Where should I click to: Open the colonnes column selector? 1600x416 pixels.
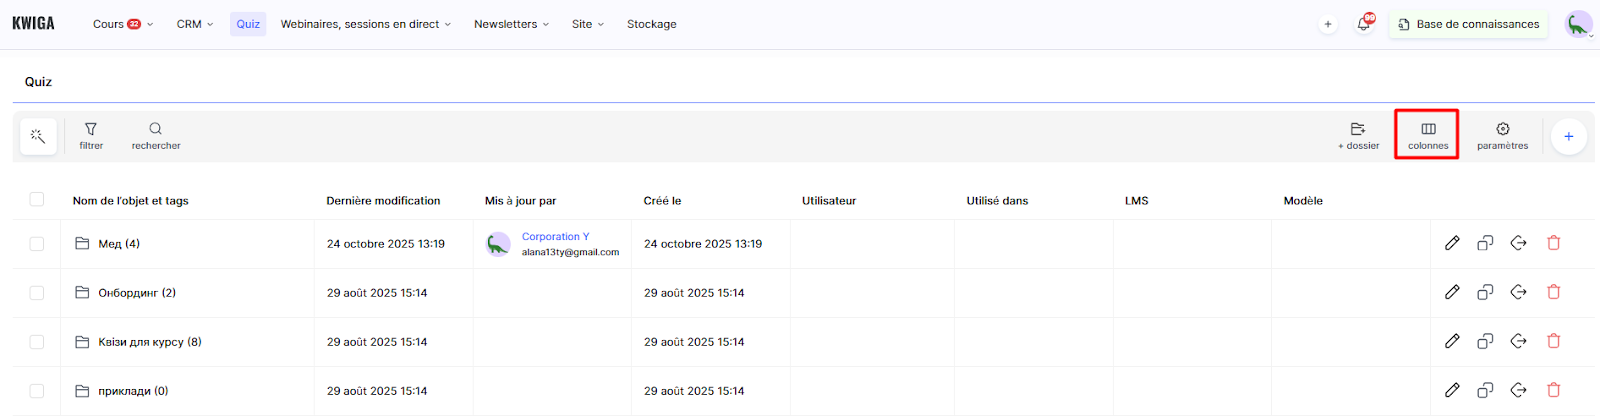(x=1427, y=135)
